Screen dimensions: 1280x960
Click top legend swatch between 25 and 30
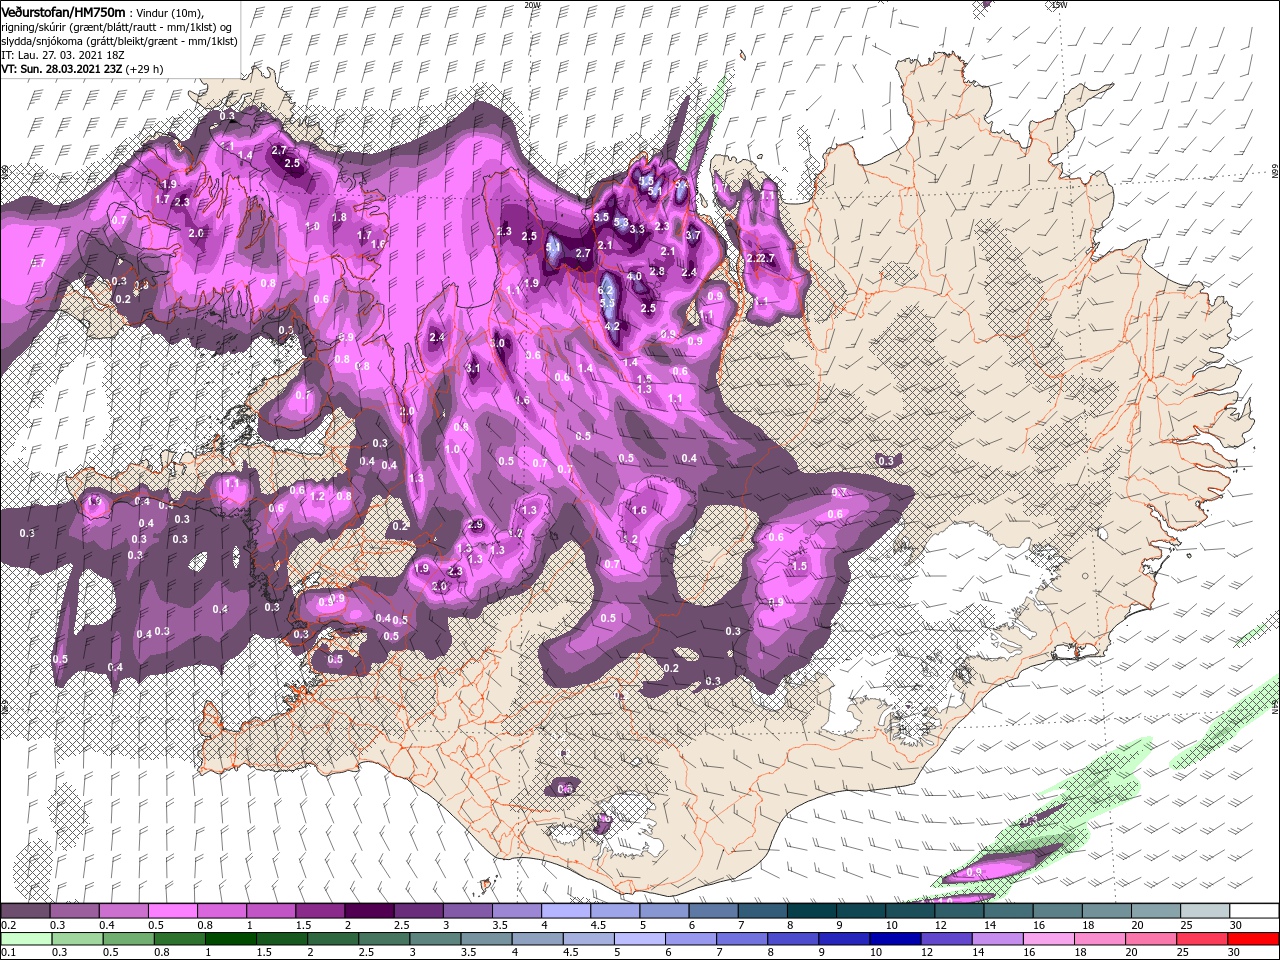(1205, 910)
